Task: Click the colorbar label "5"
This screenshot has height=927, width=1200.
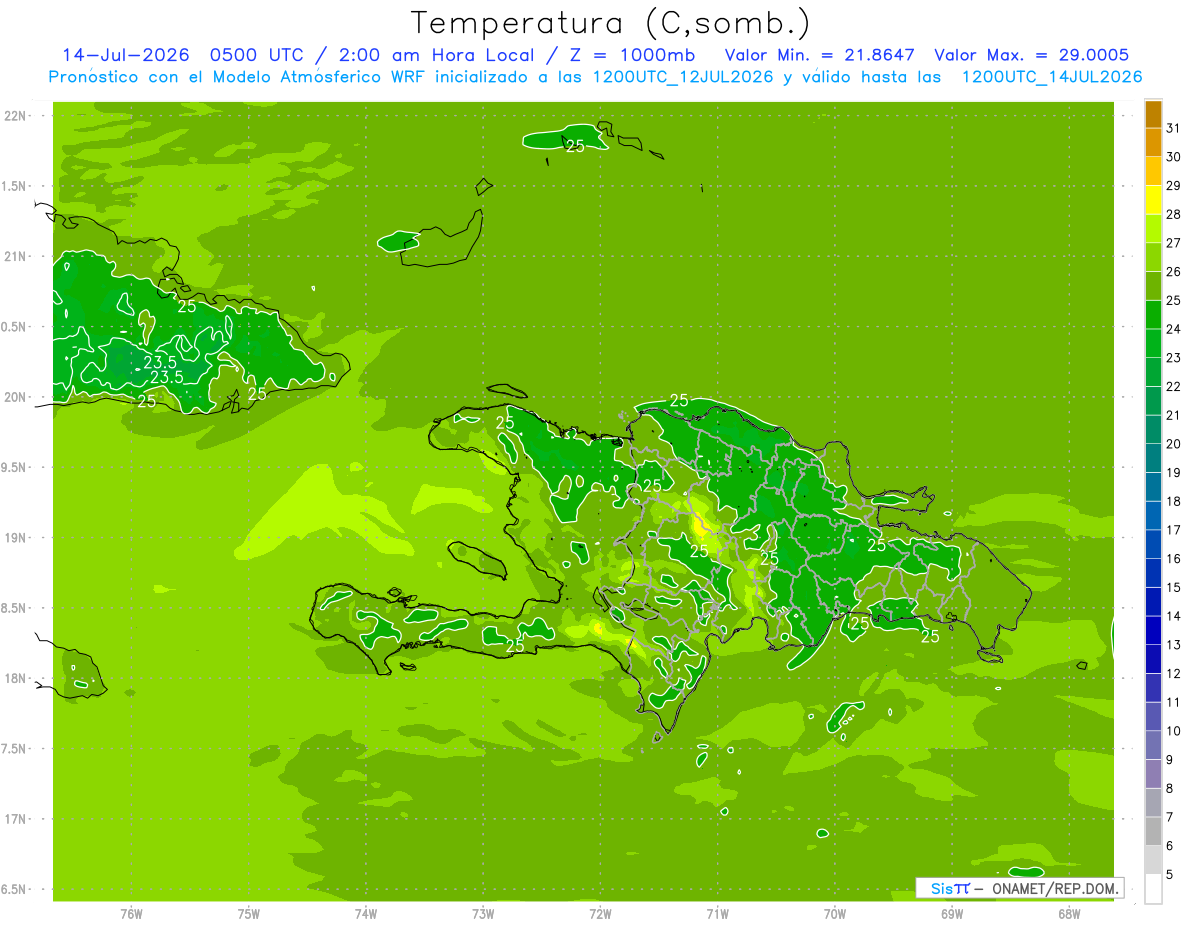Action: 1171,875
